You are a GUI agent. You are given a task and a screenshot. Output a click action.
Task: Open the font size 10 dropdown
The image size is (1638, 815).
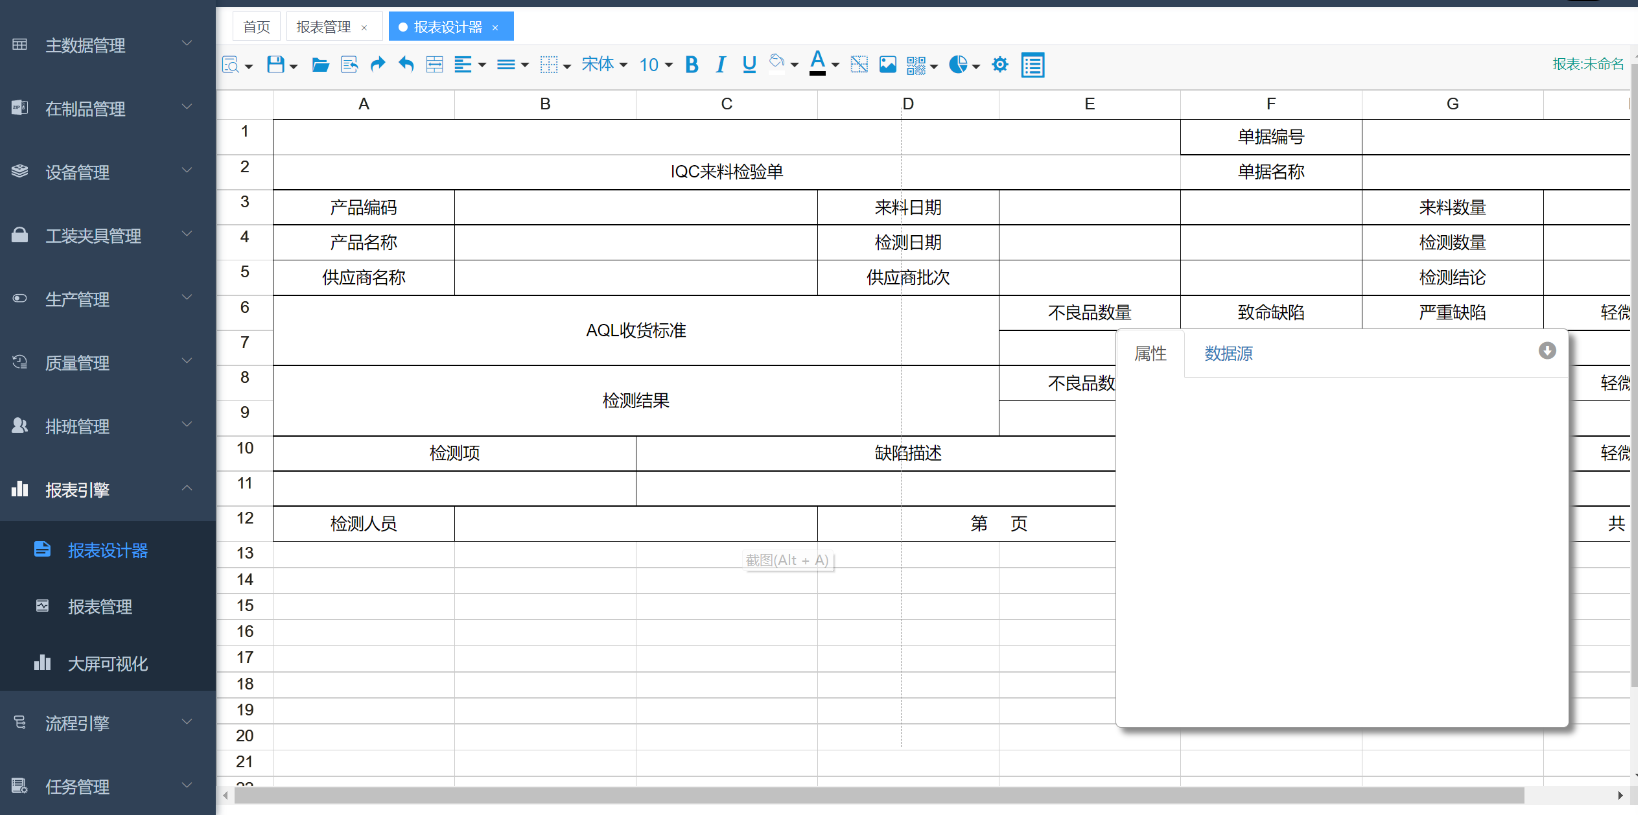click(x=655, y=65)
